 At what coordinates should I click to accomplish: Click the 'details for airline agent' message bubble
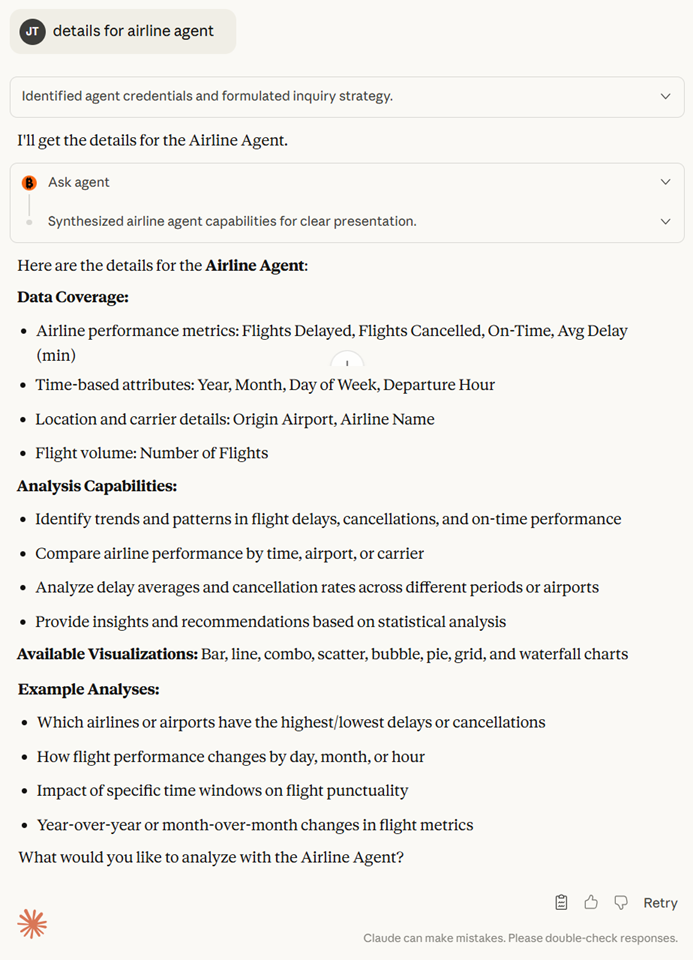(x=133, y=31)
